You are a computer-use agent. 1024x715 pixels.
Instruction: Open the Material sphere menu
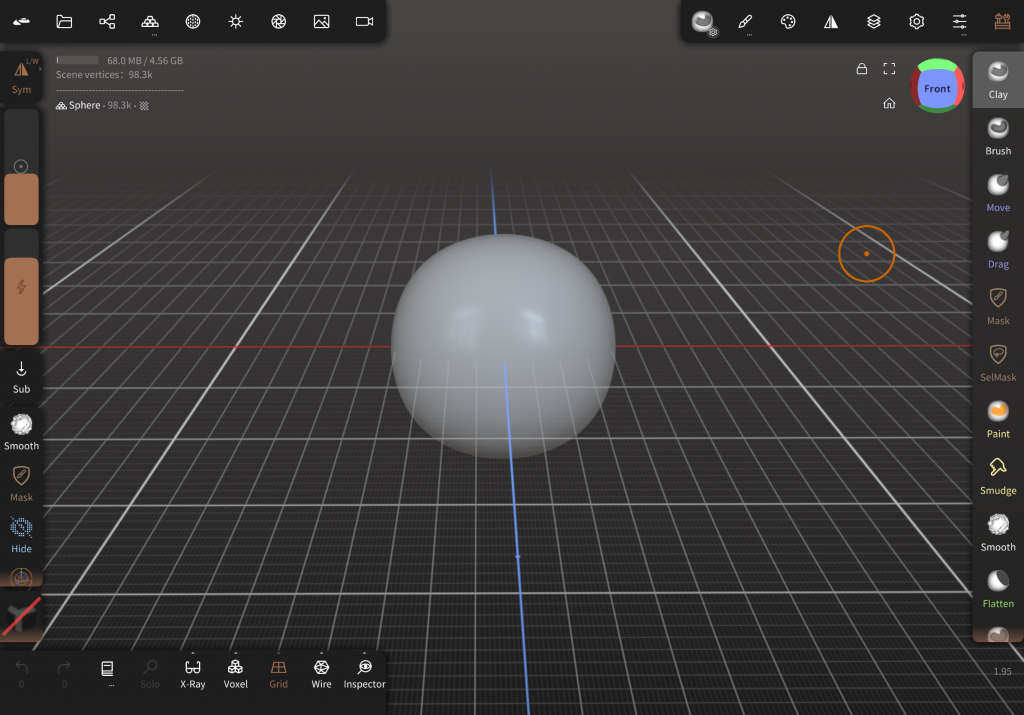coord(193,22)
